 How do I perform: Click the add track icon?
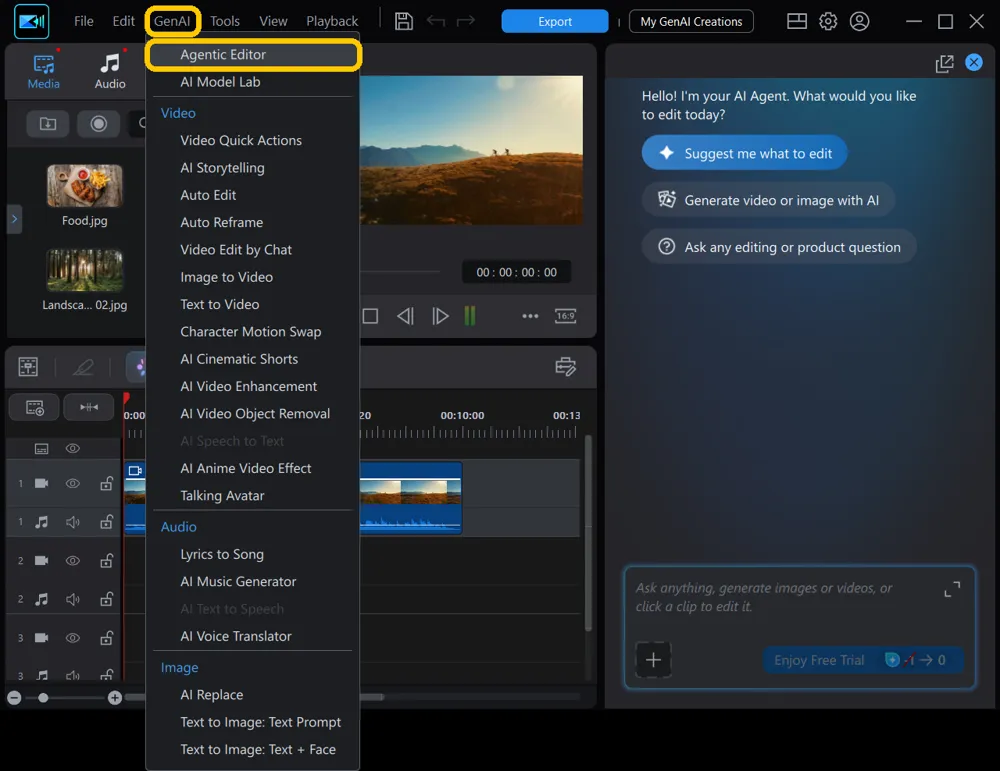pyautogui.click(x=34, y=407)
